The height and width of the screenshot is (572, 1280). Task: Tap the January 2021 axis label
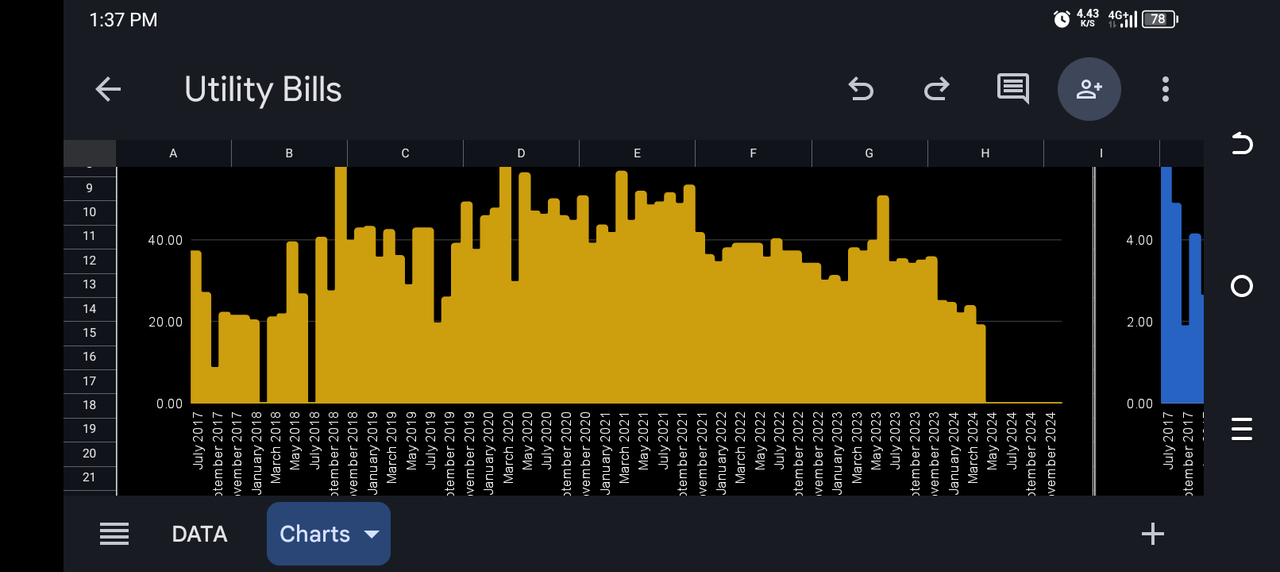pyautogui.click(x=604, y=452)
